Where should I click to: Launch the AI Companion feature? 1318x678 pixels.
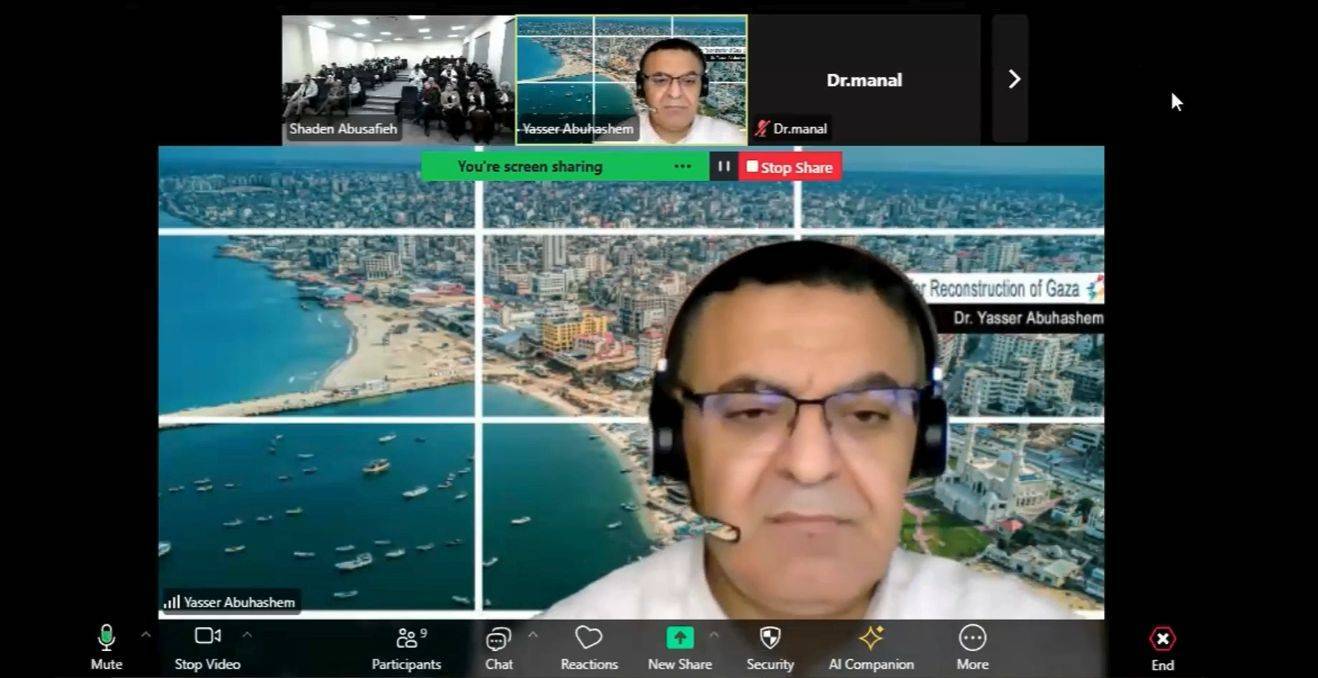pos(871,638)
